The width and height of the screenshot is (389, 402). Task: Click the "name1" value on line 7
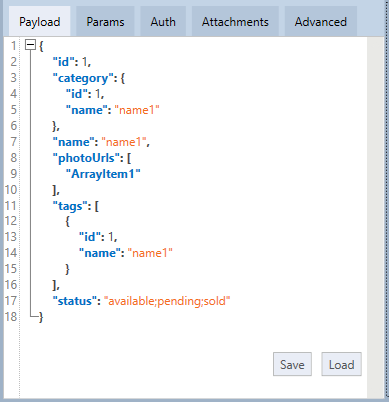click(x=124, y=142)
